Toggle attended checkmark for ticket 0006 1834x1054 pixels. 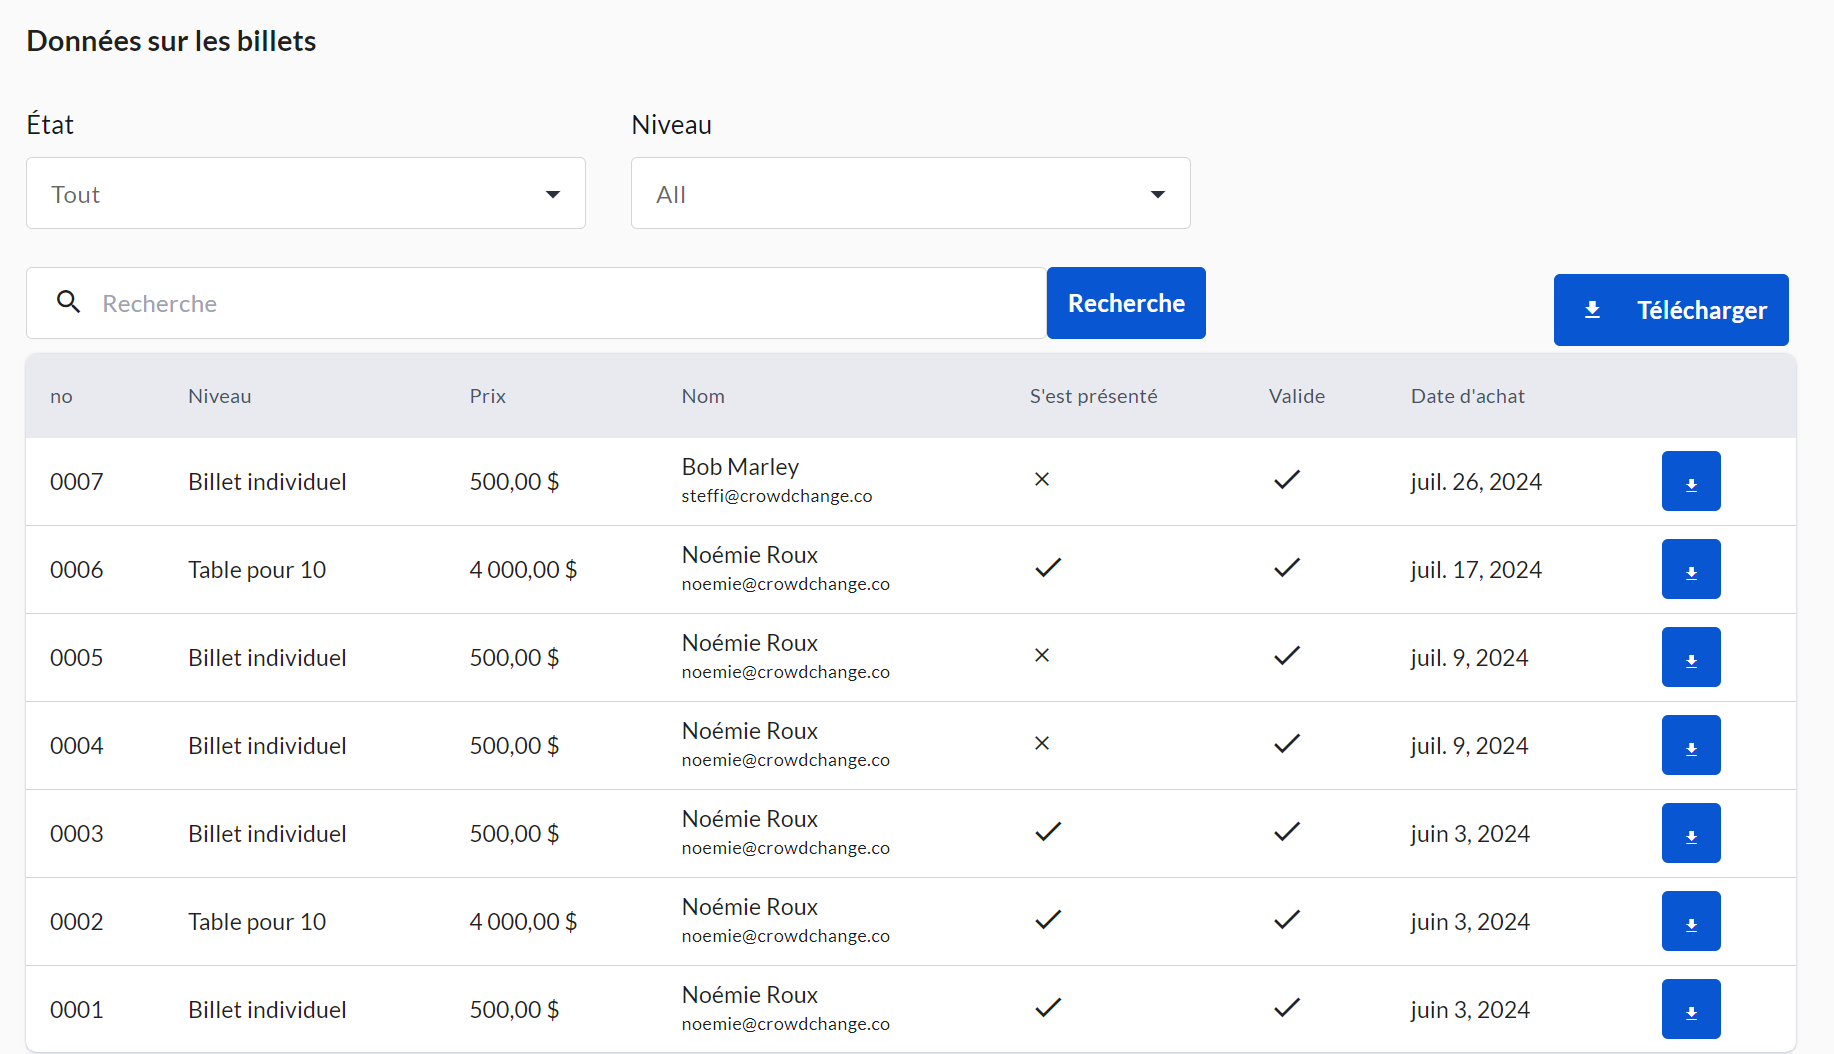point(1047,568)
